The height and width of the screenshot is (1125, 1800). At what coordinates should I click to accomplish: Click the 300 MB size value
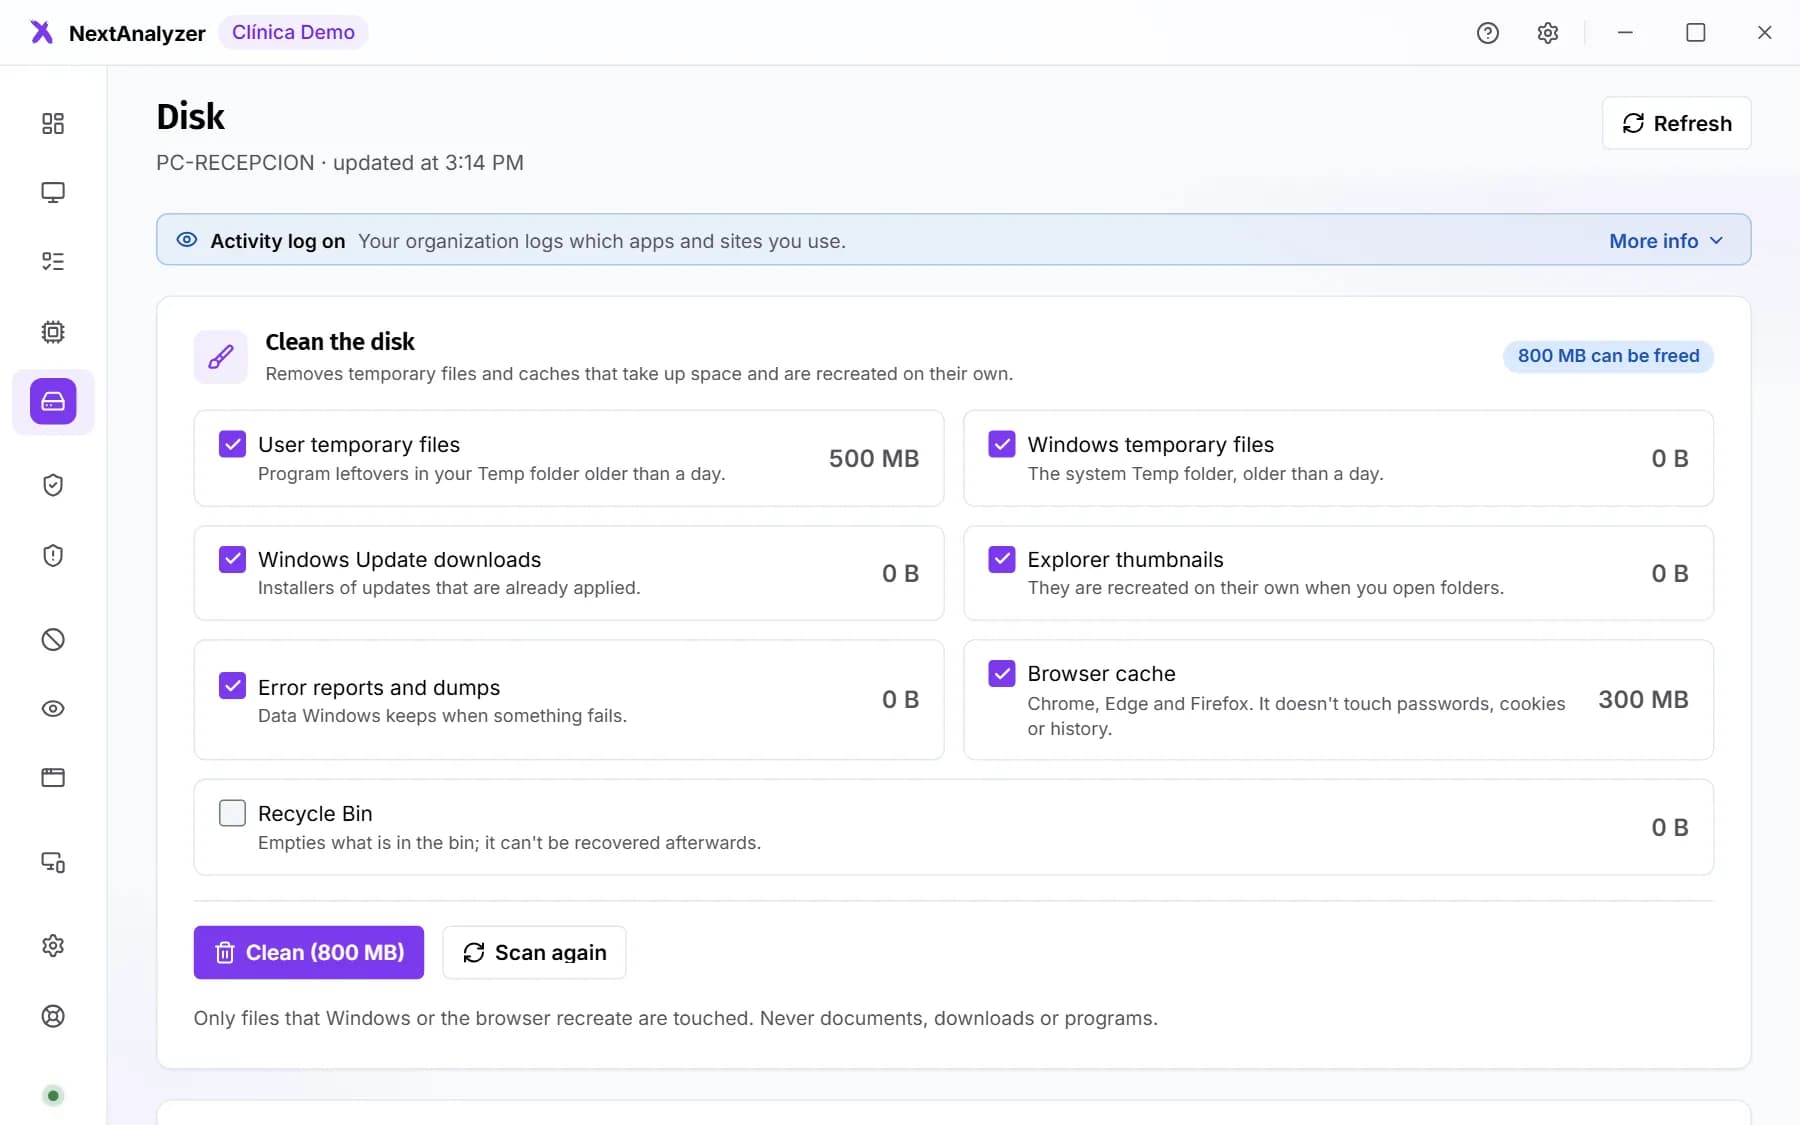pos(1643,699)
